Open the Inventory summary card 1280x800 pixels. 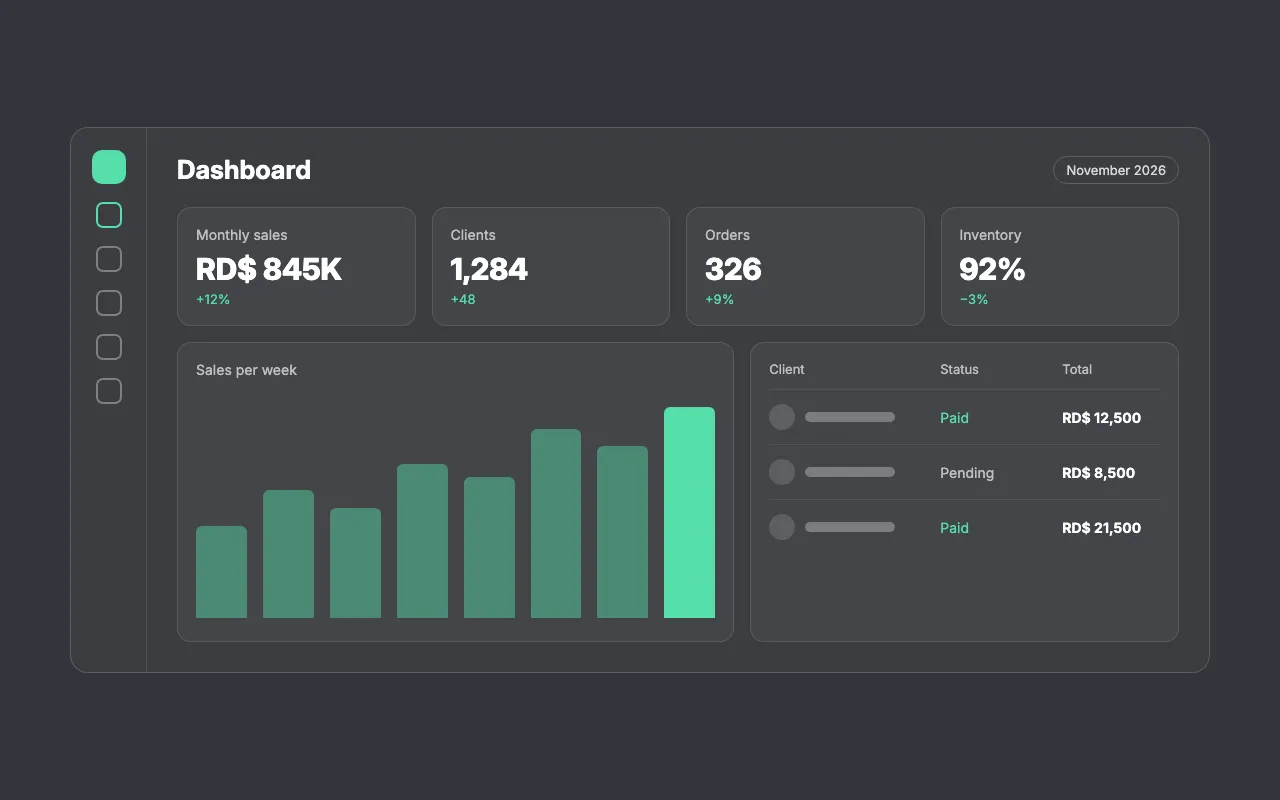1060,266
